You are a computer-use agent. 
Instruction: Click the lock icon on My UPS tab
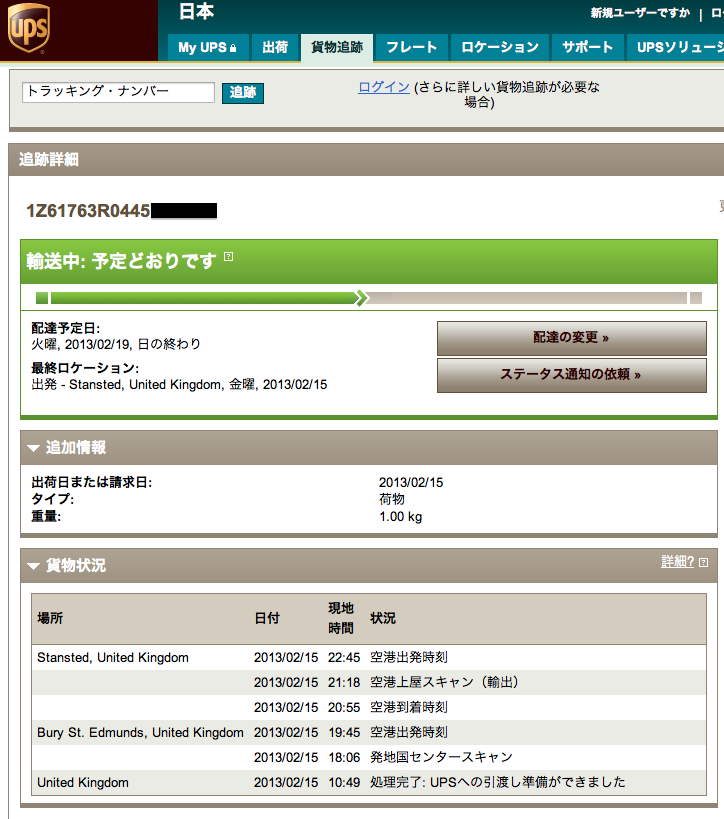[233, 48]
